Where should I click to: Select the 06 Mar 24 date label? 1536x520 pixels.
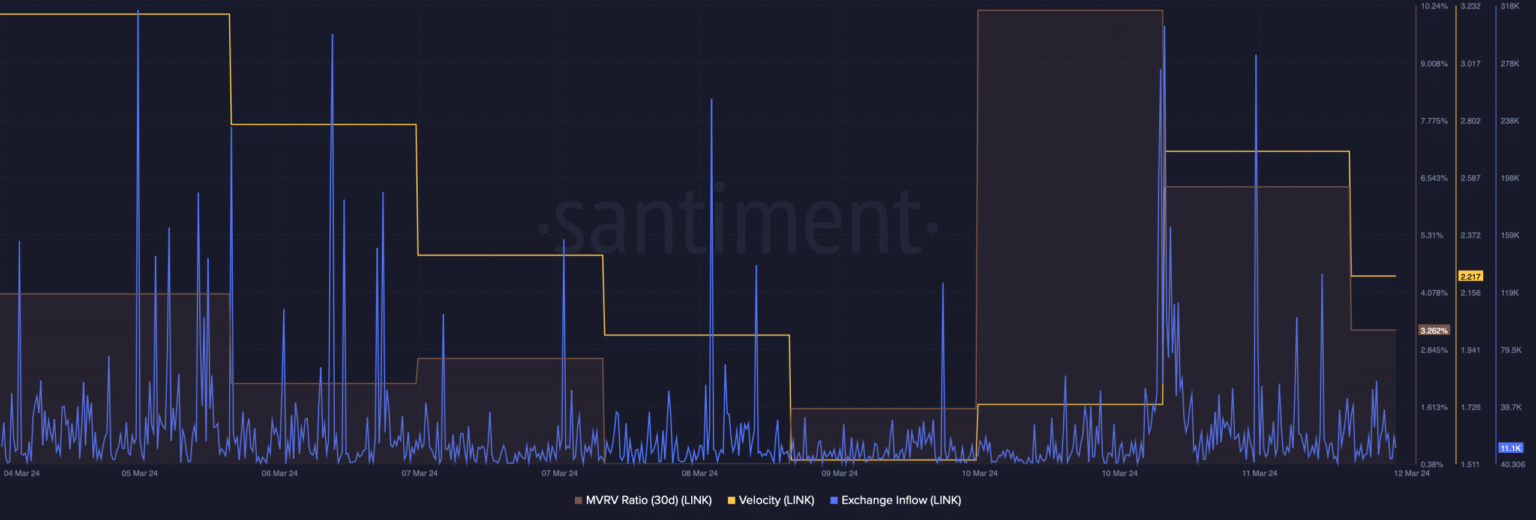280,474
